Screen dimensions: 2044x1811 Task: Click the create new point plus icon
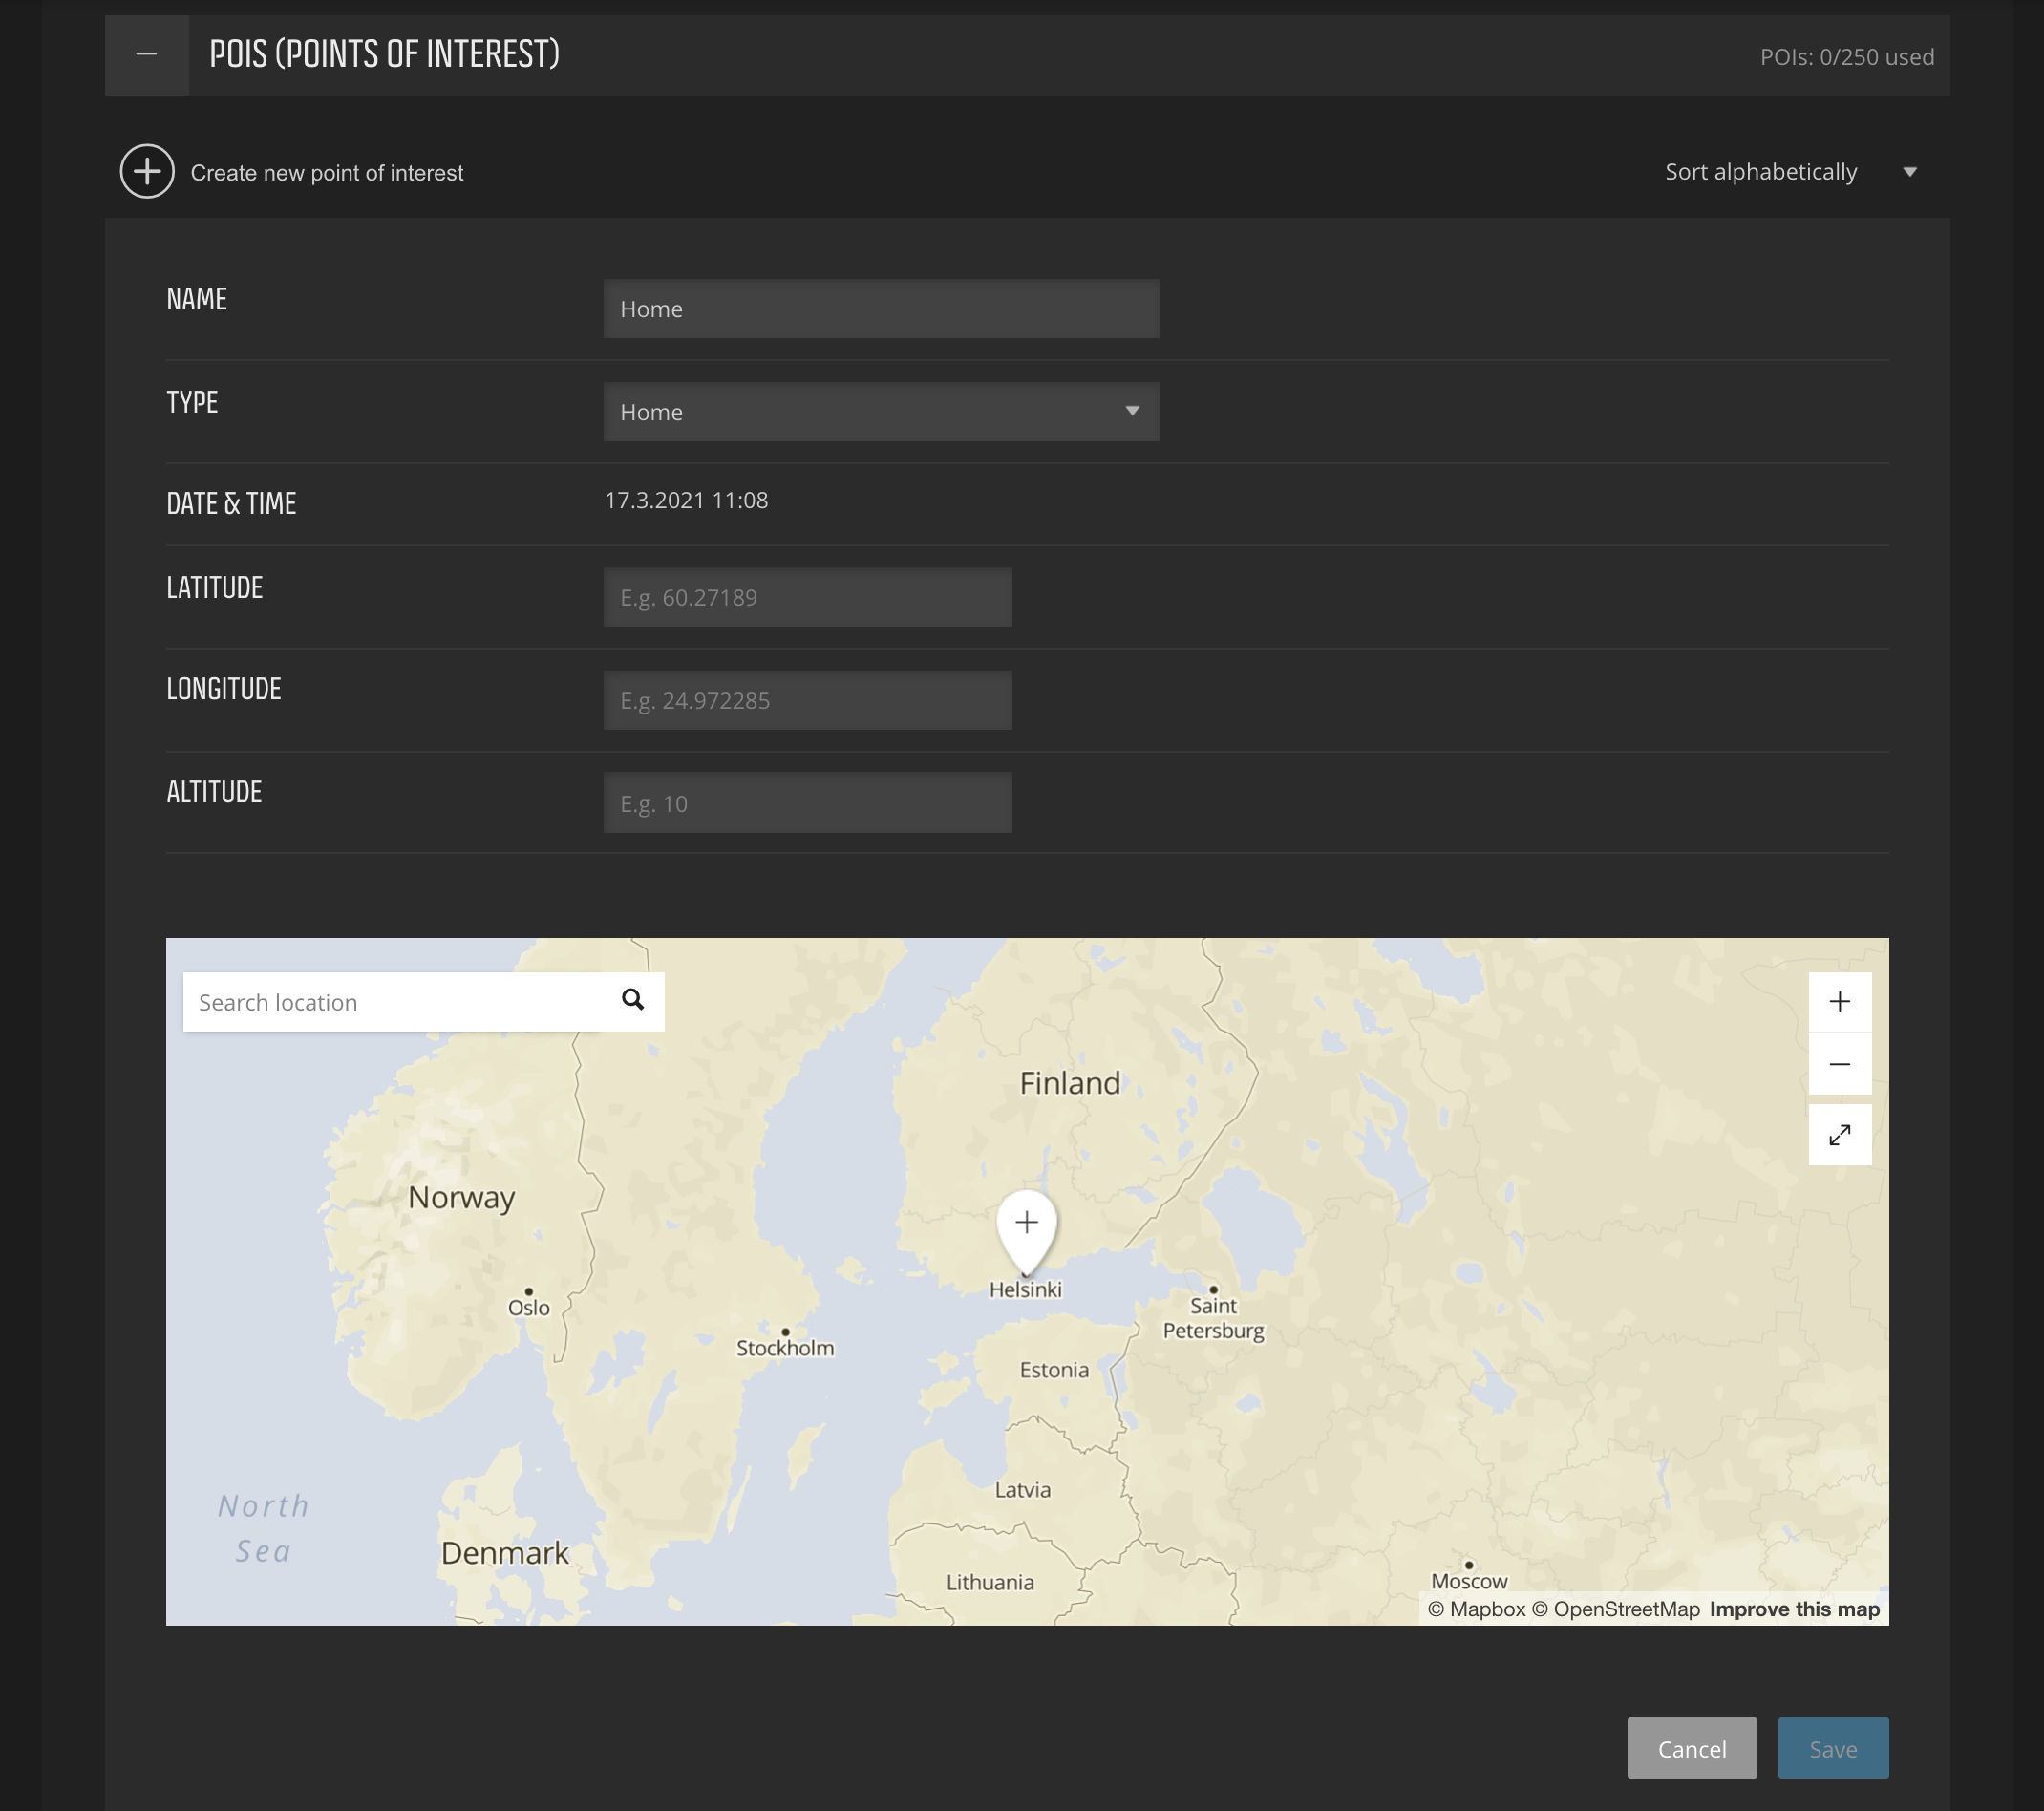pyautogui.click(x=147, y=171)
